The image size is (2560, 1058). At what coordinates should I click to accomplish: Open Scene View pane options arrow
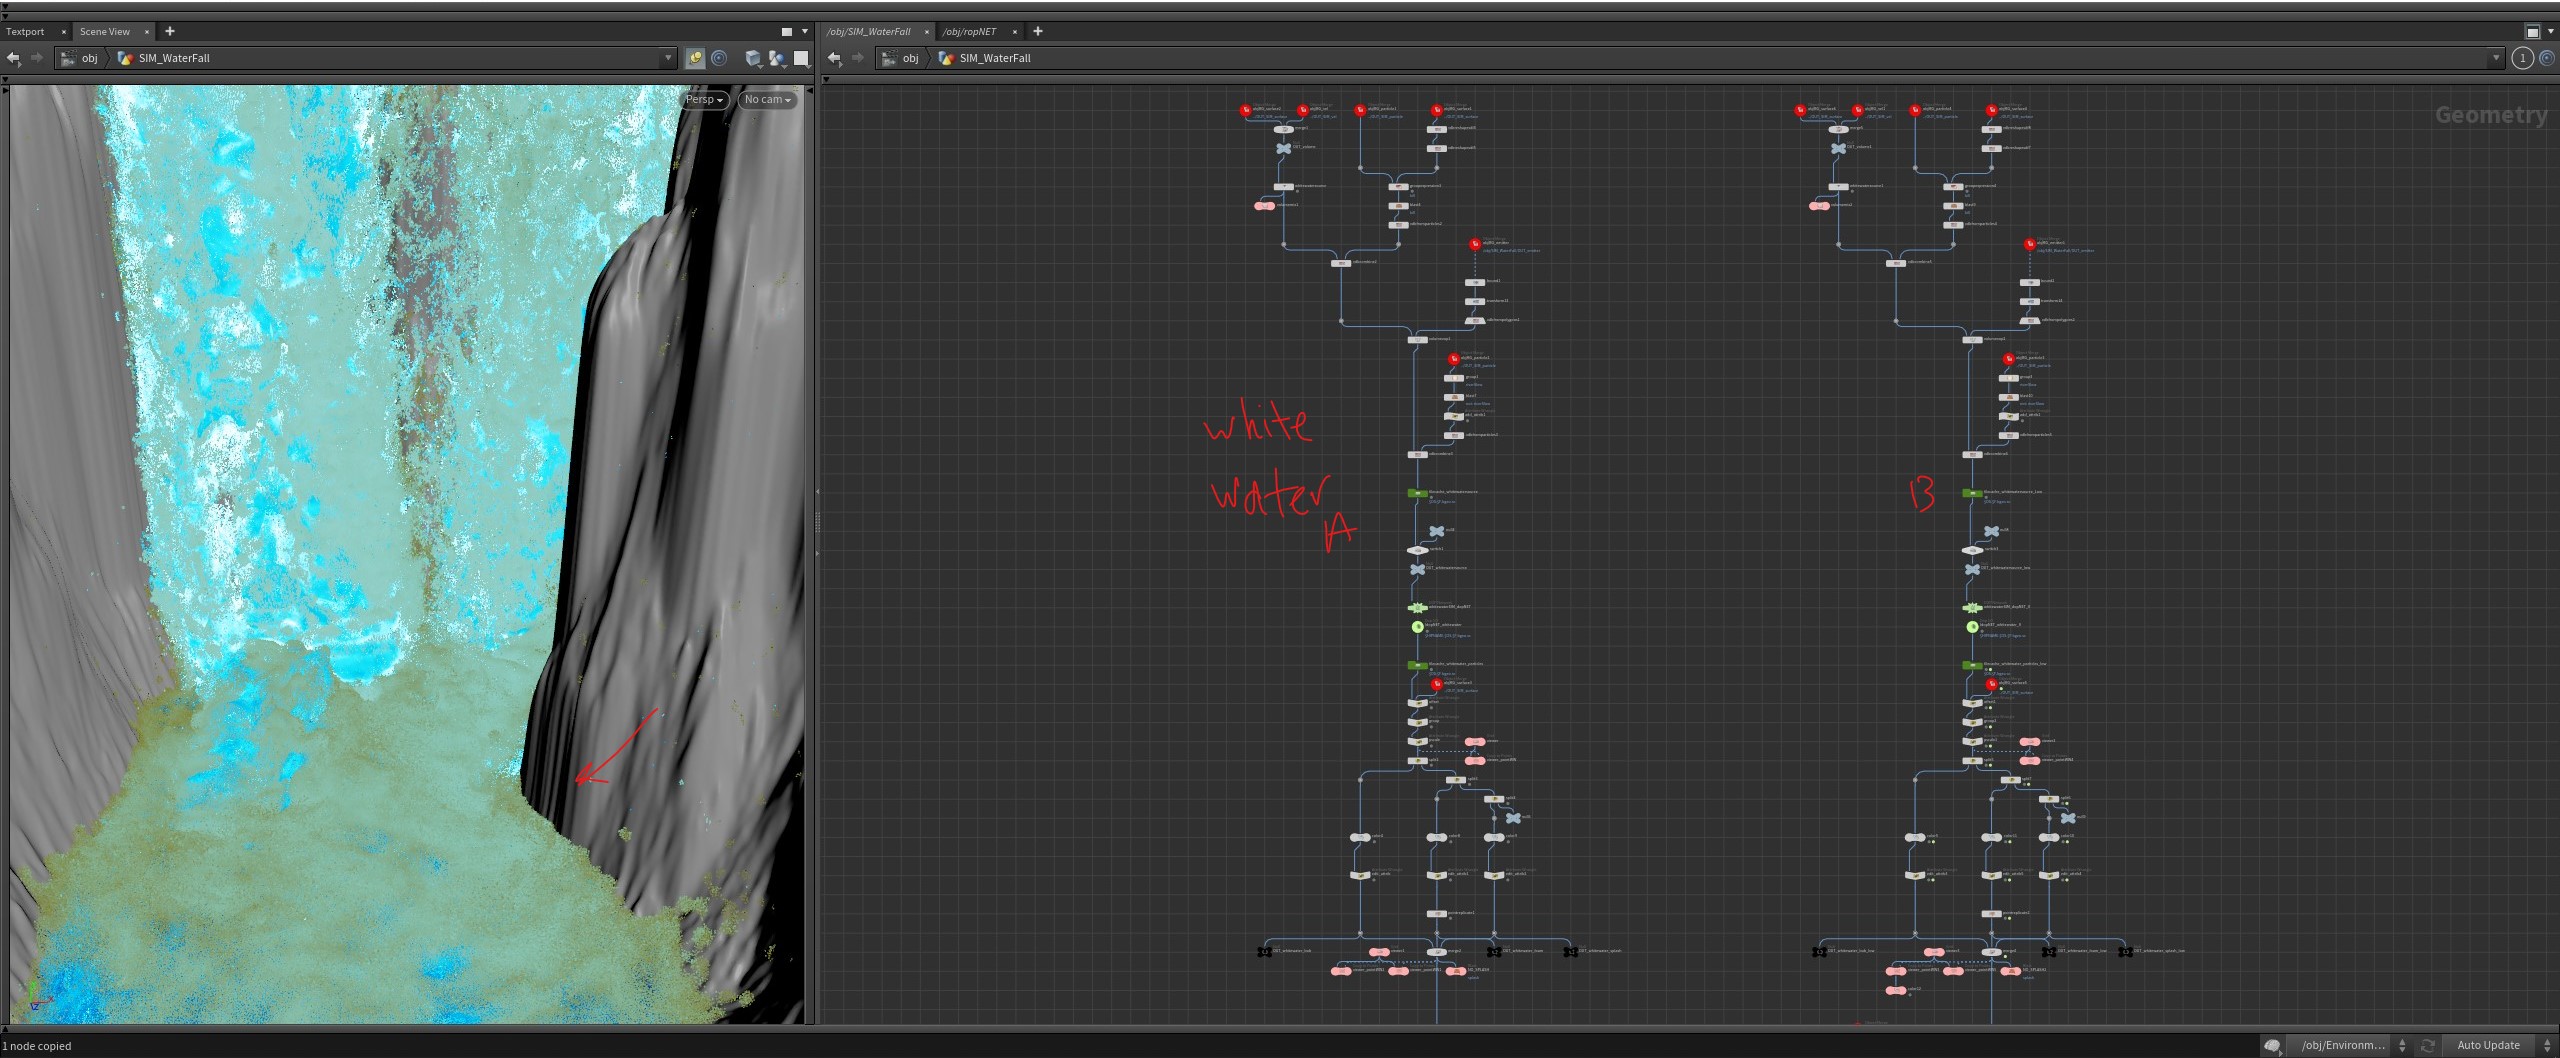pyautogui.click(x=805, y=31)
